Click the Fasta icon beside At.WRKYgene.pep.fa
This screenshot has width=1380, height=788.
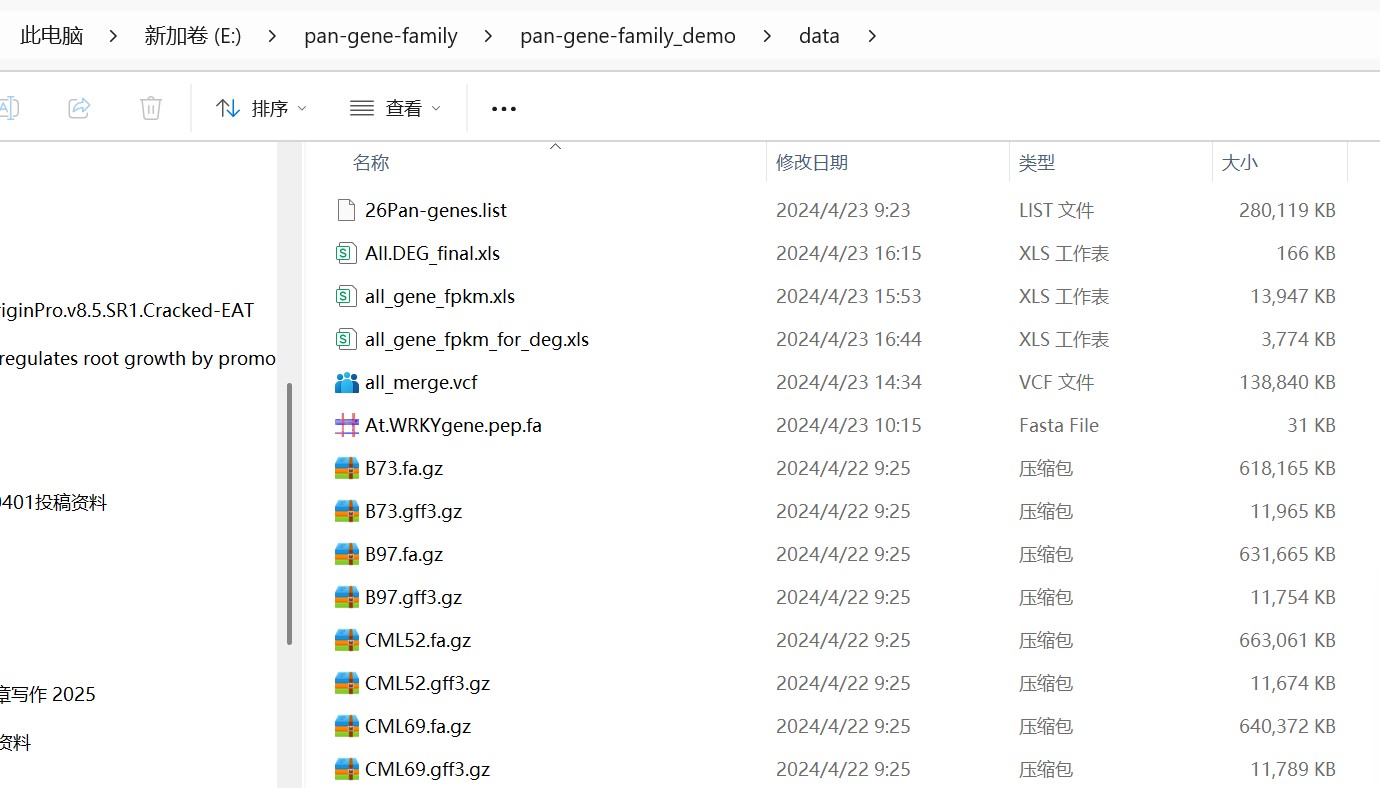coord(346,425)
